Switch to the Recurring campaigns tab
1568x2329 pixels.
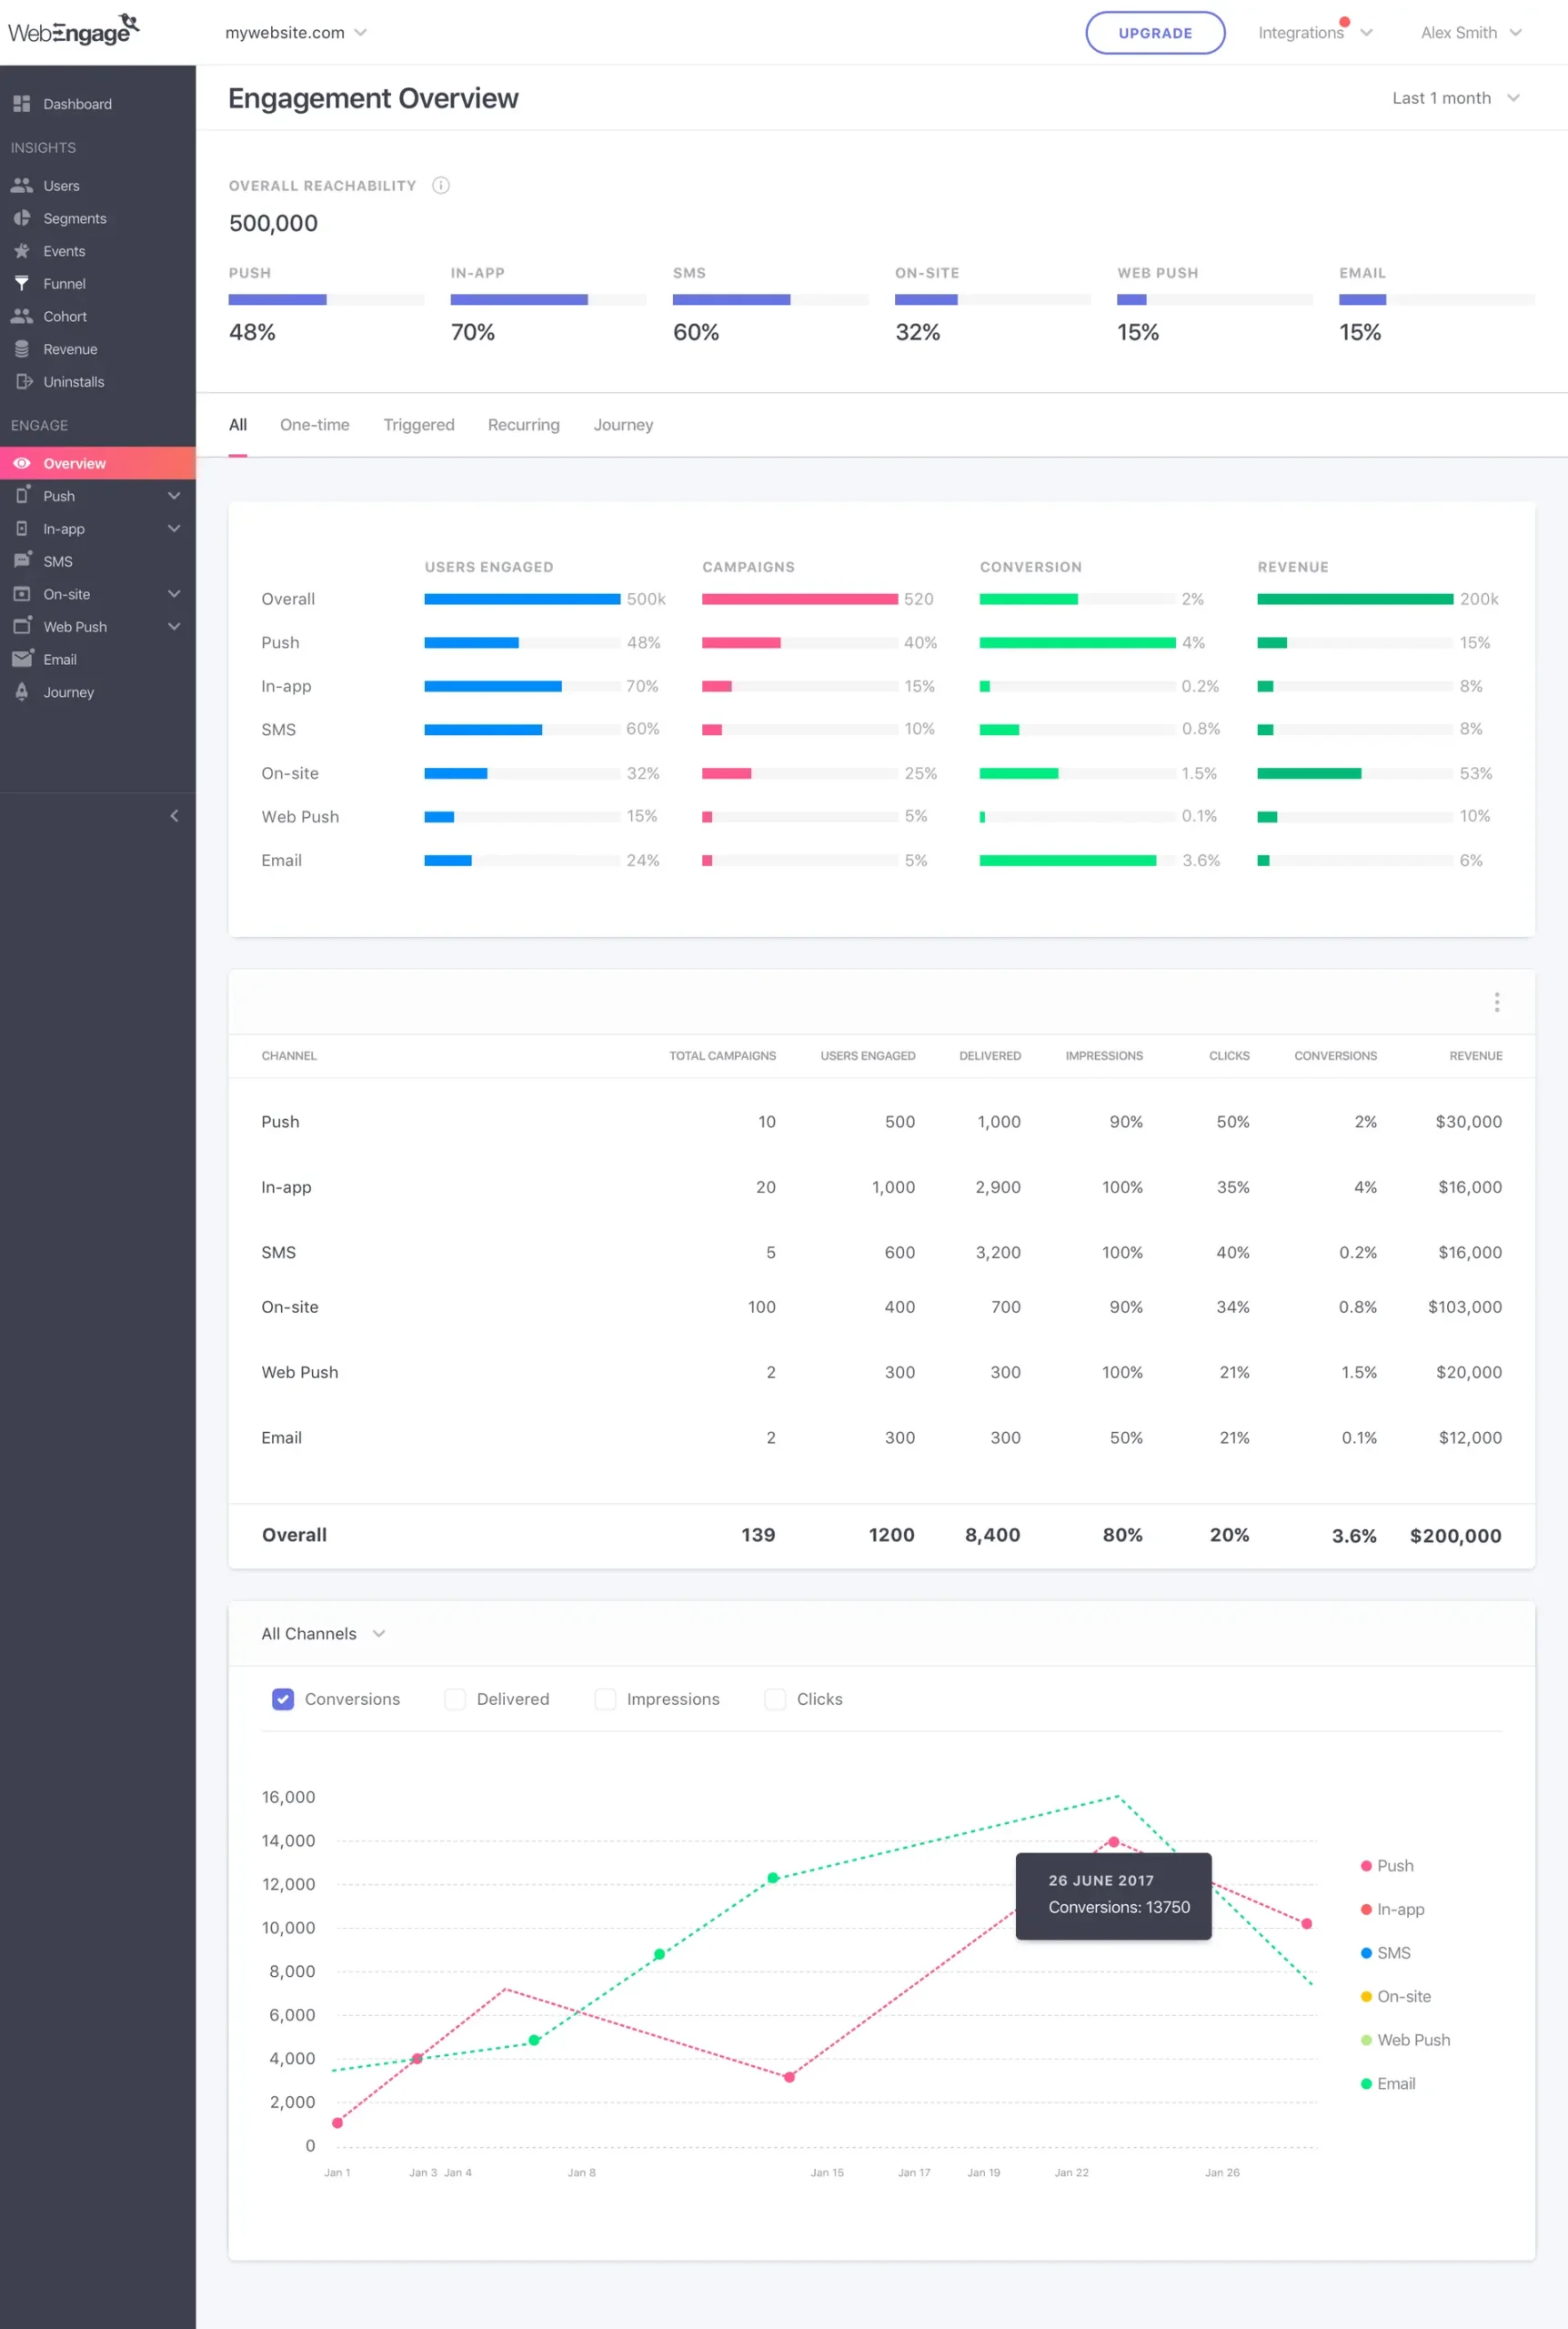[523, 424]
